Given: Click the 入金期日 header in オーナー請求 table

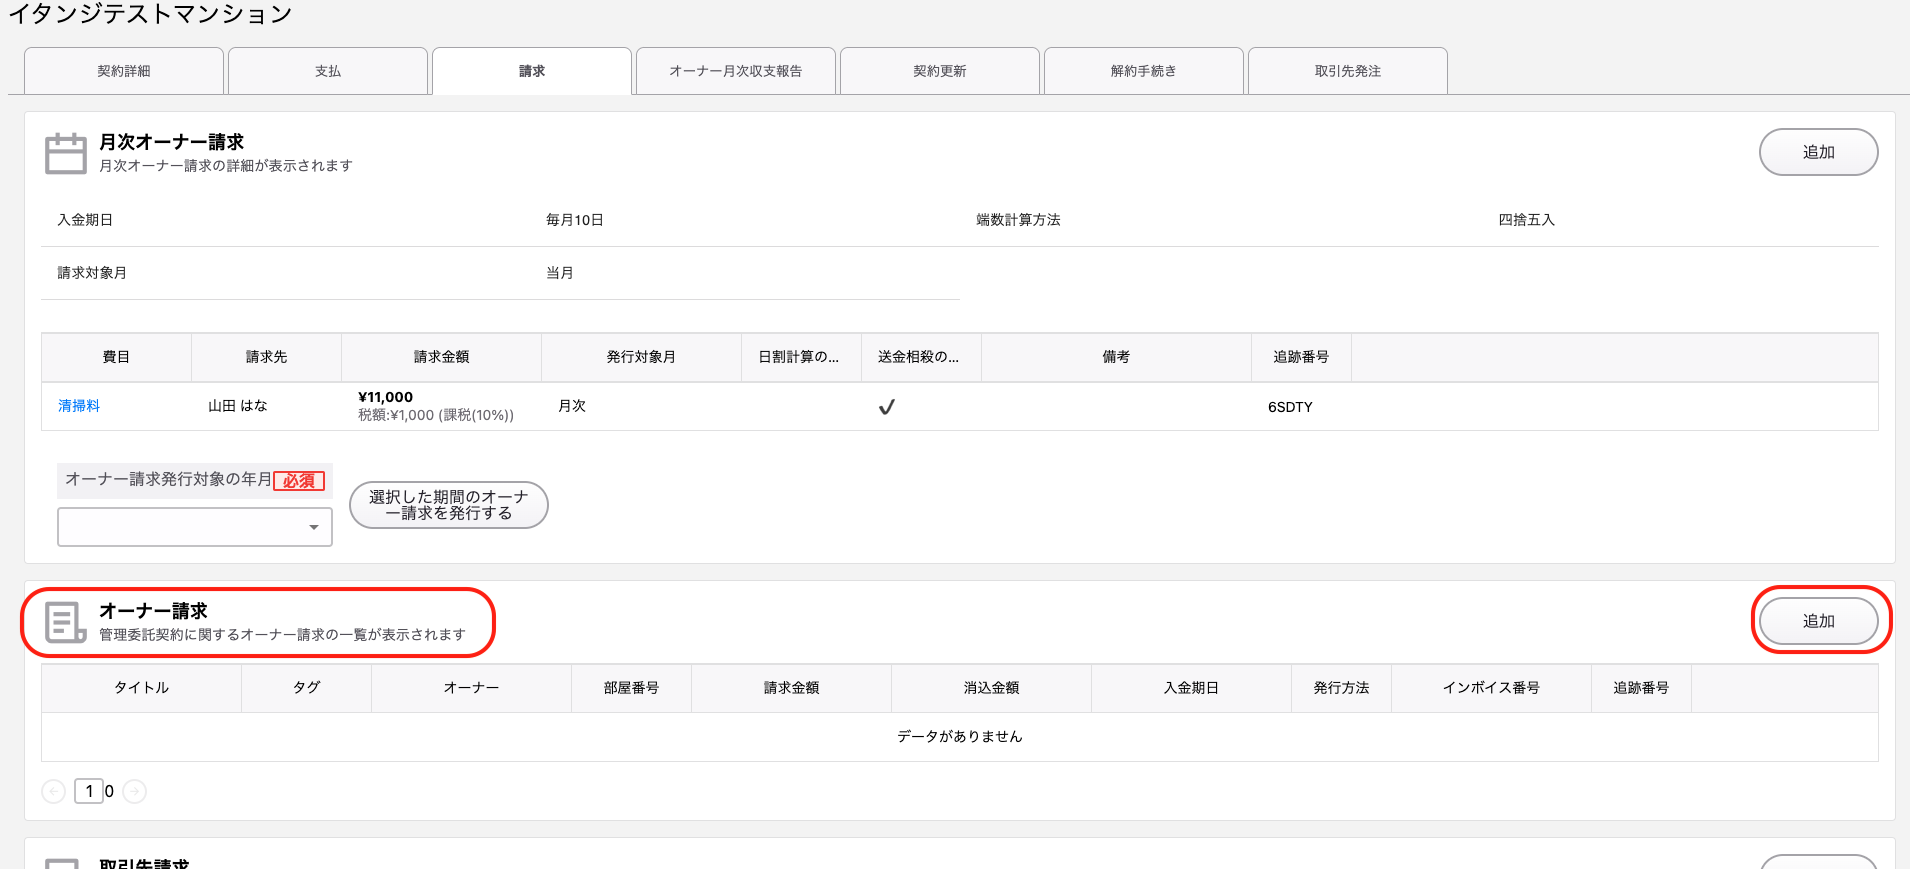Looking at the screenshot, I should (x=1191, y=688).
